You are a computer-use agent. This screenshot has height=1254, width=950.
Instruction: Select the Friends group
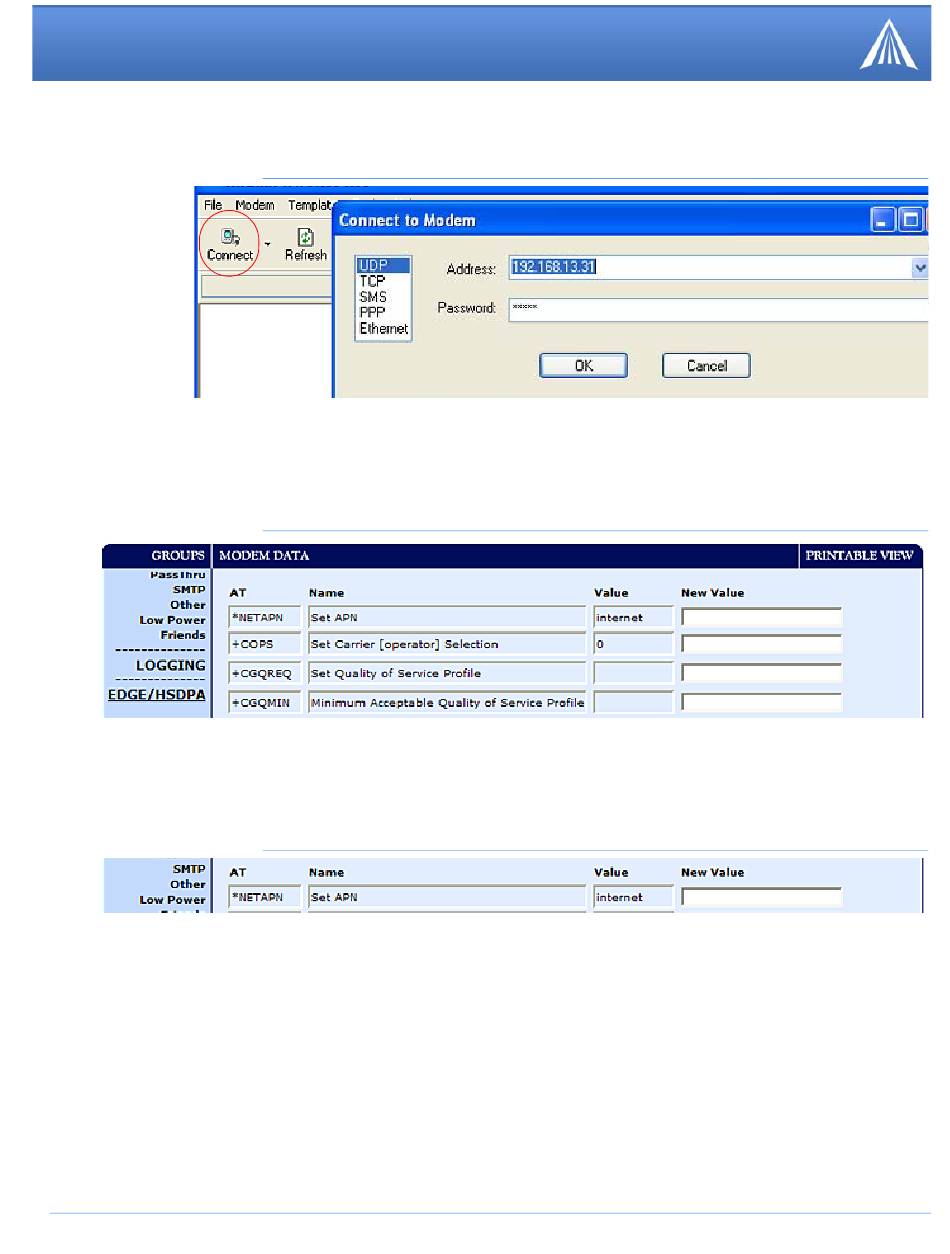click(183, 634)
